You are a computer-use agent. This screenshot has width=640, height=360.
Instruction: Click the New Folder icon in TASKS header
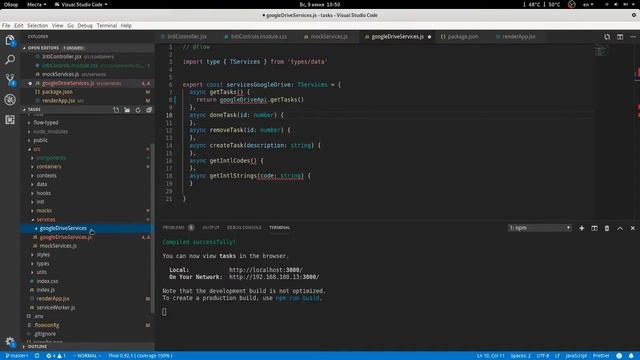point(127,110)
